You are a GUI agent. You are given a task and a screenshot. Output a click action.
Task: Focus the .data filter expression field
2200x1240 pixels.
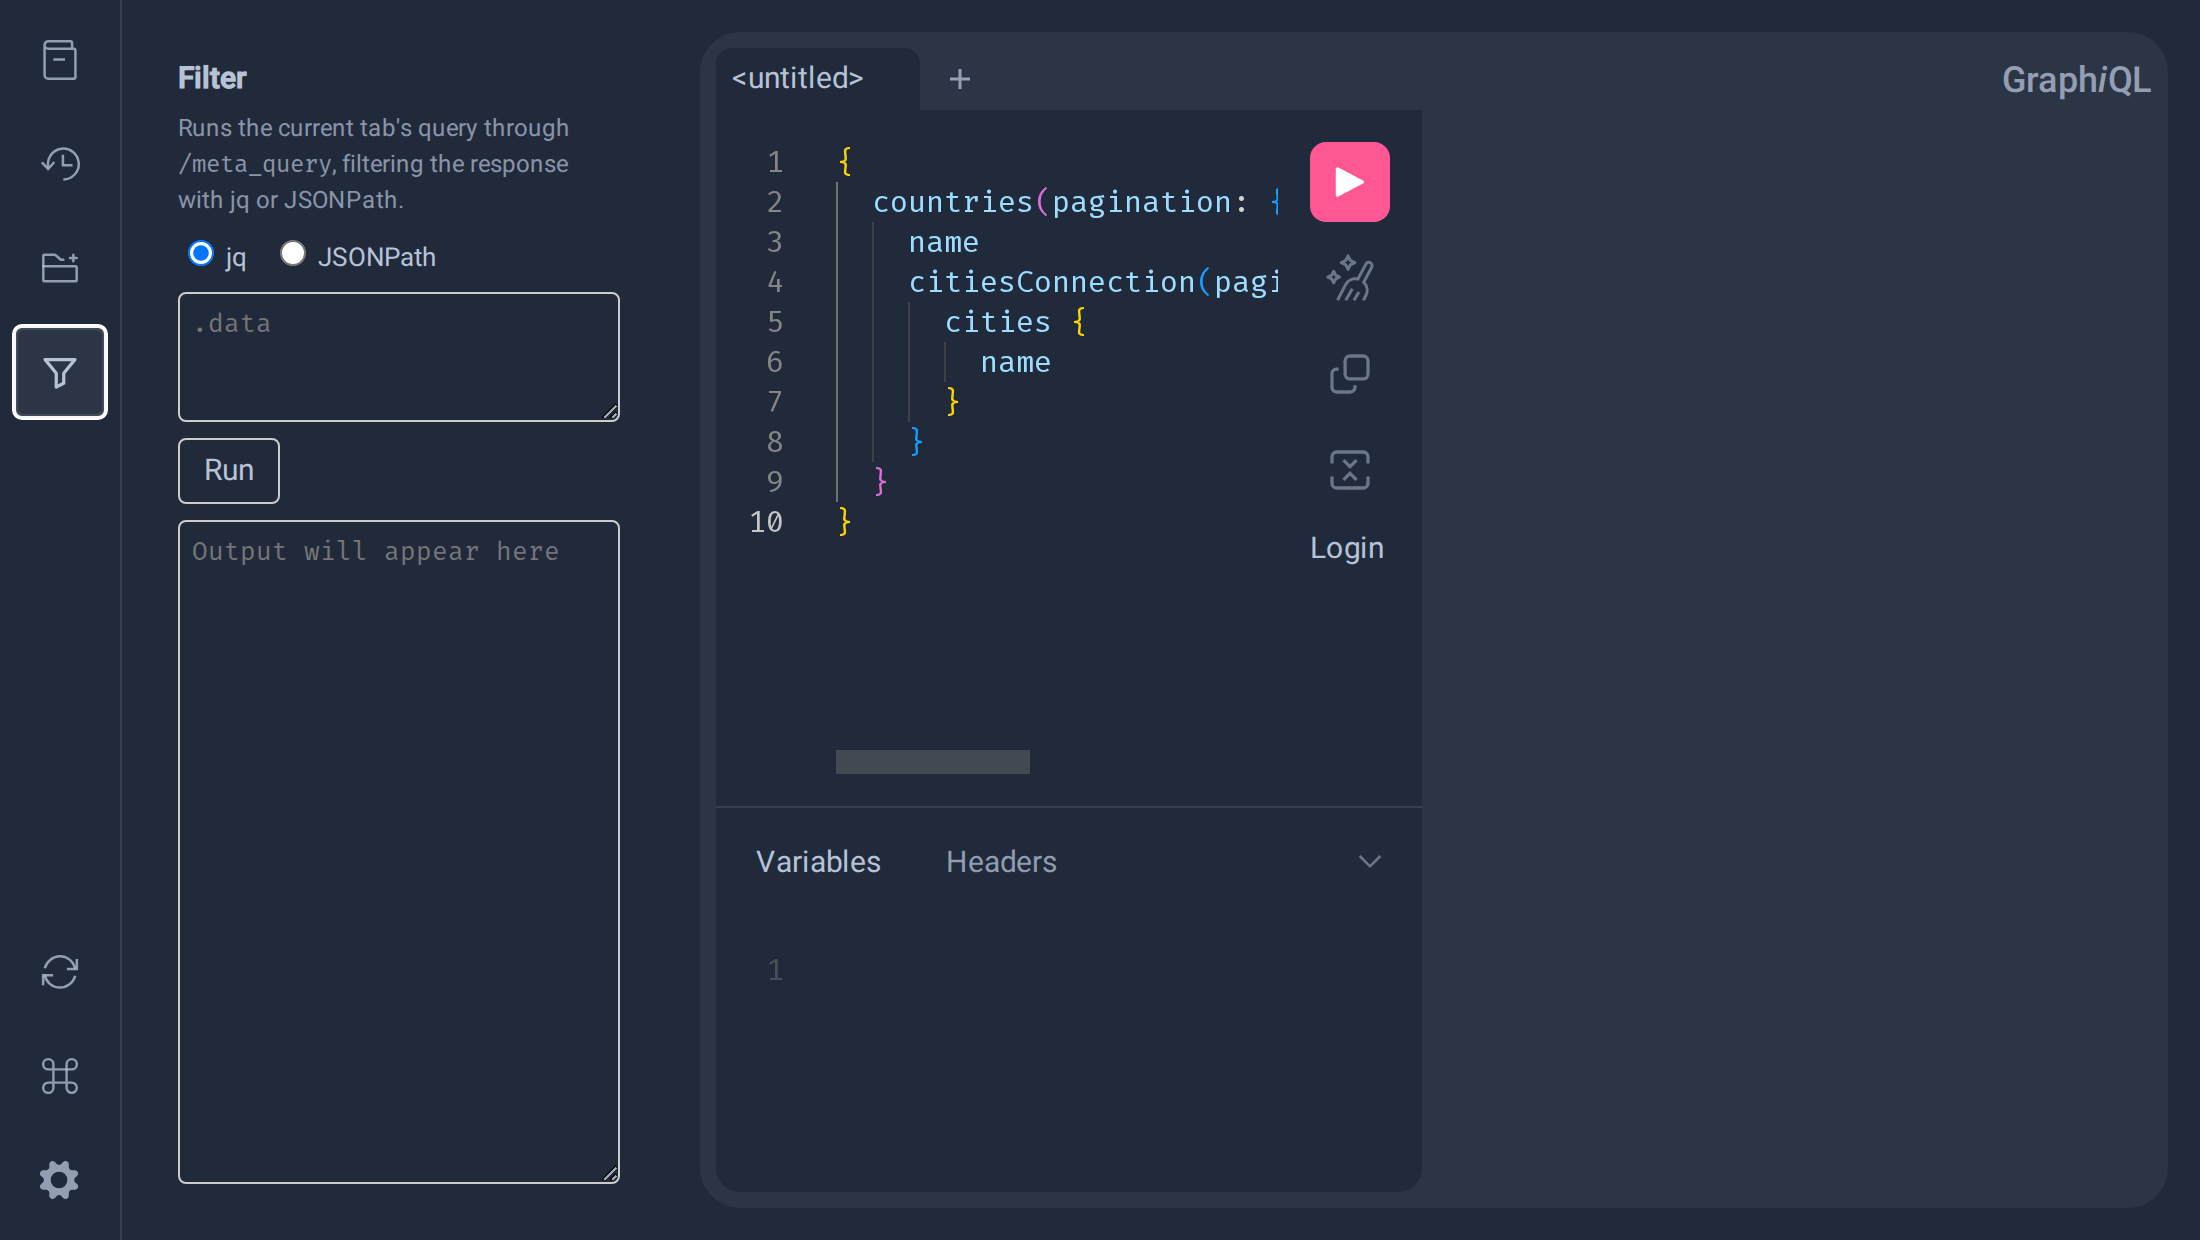(x=399, y=357)
